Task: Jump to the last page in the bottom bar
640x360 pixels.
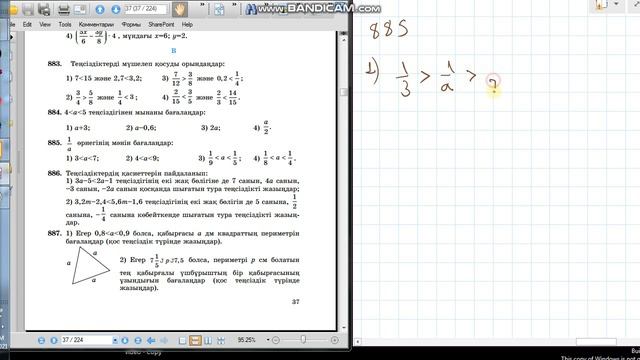Action: coord(138,340)
